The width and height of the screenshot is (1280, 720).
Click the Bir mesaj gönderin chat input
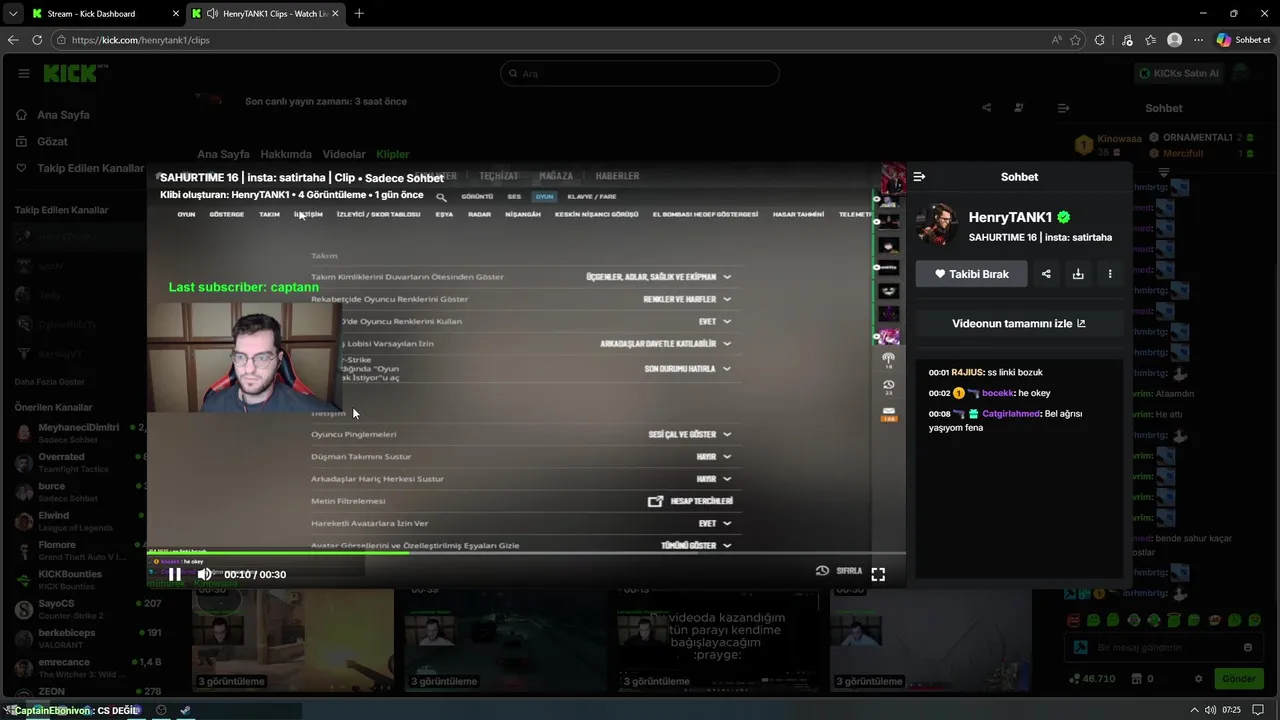1163,648
